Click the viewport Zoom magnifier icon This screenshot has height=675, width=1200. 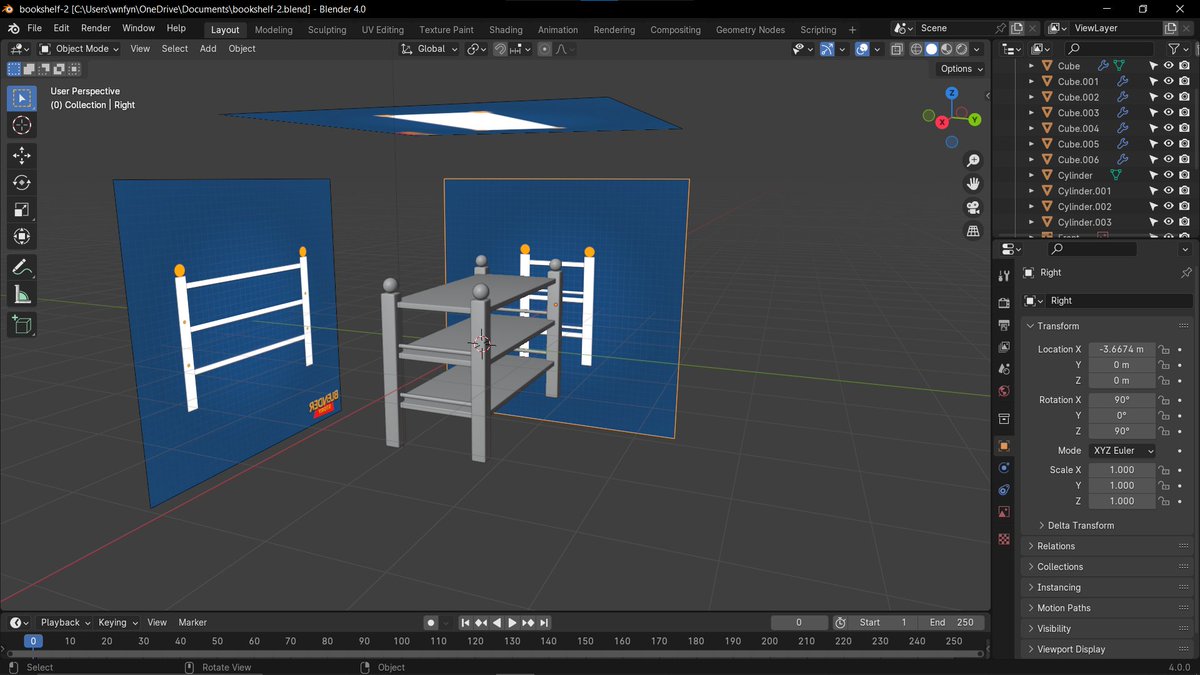coord(973,161)
